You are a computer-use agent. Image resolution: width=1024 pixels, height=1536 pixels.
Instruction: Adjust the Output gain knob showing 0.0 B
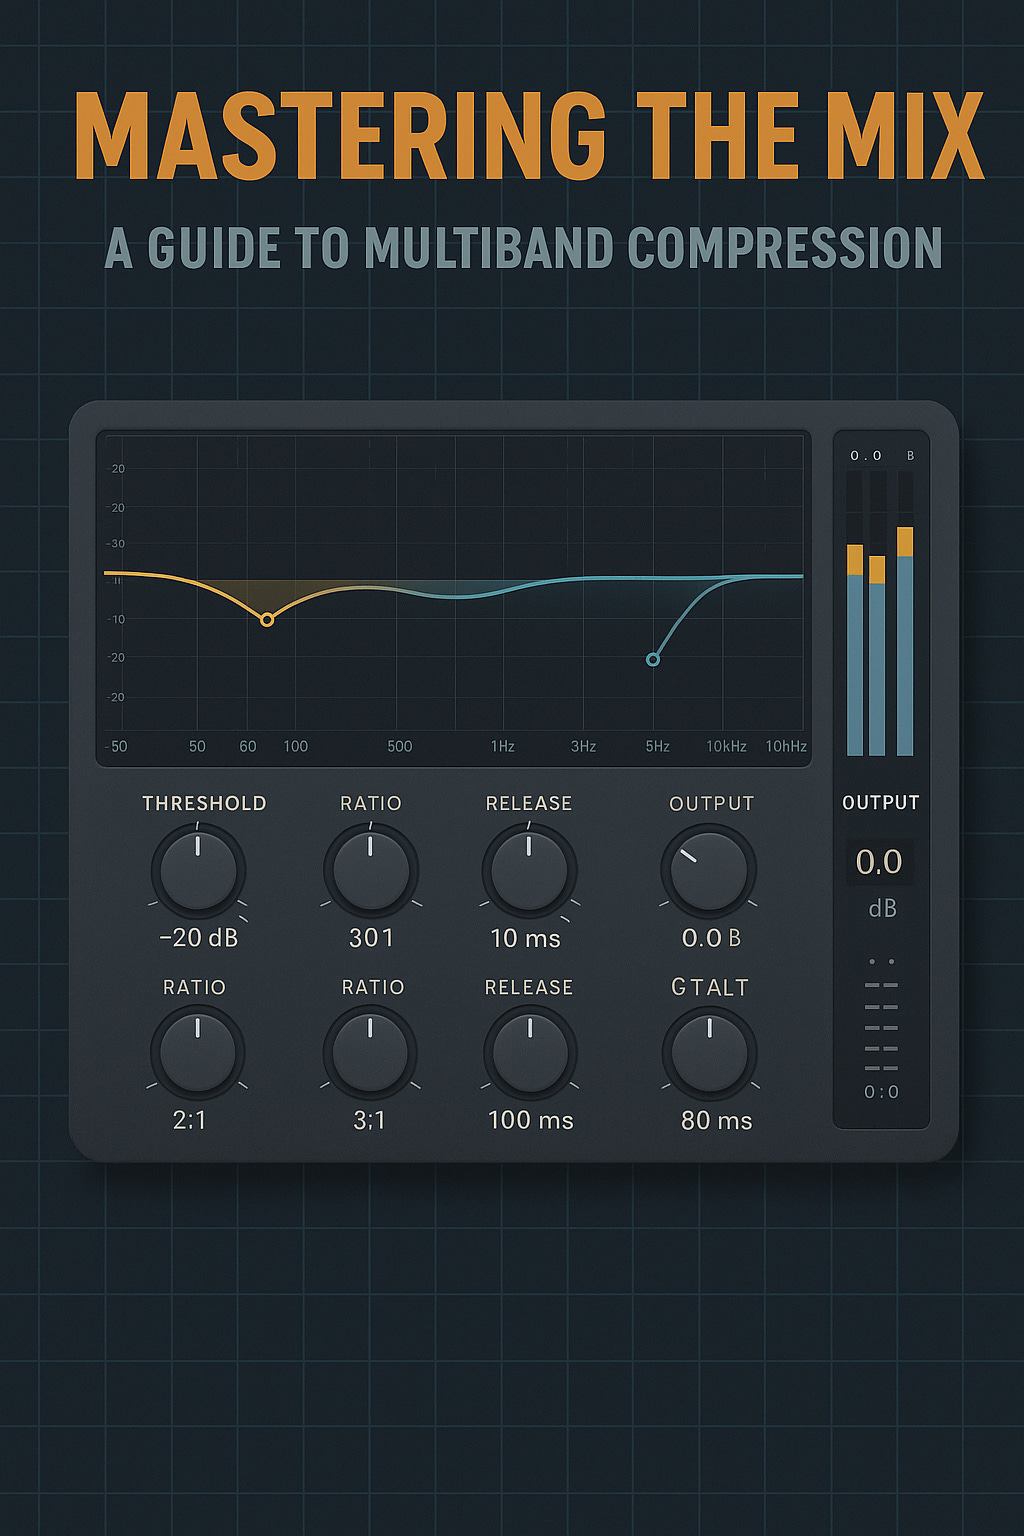(x=708, y=870)
